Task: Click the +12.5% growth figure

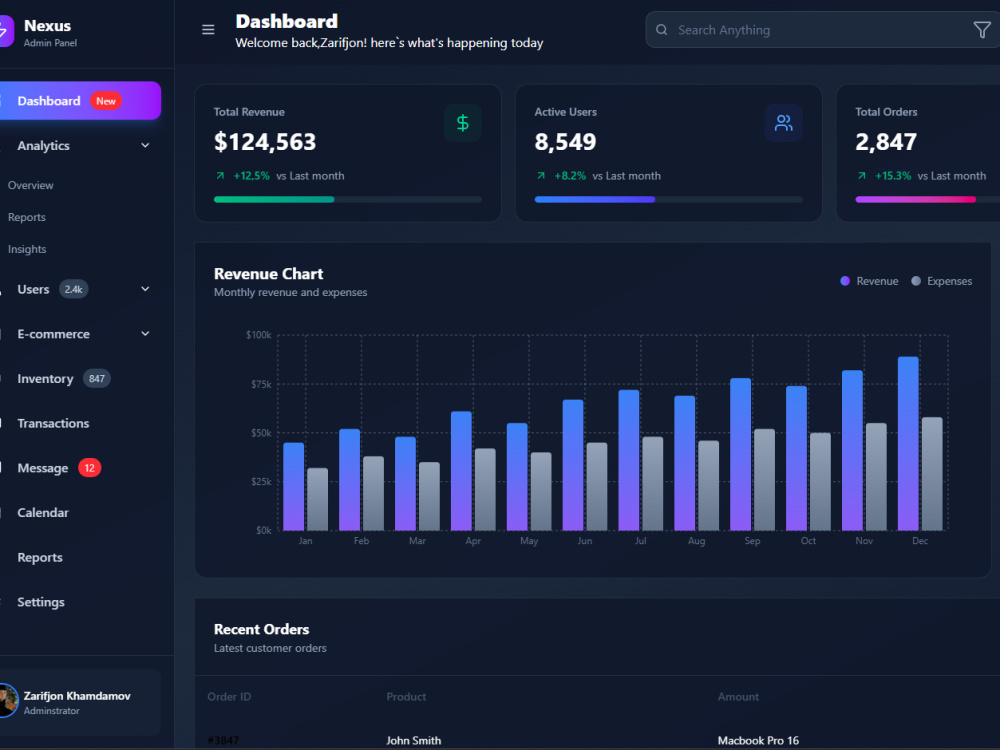Action: (251, 176)
